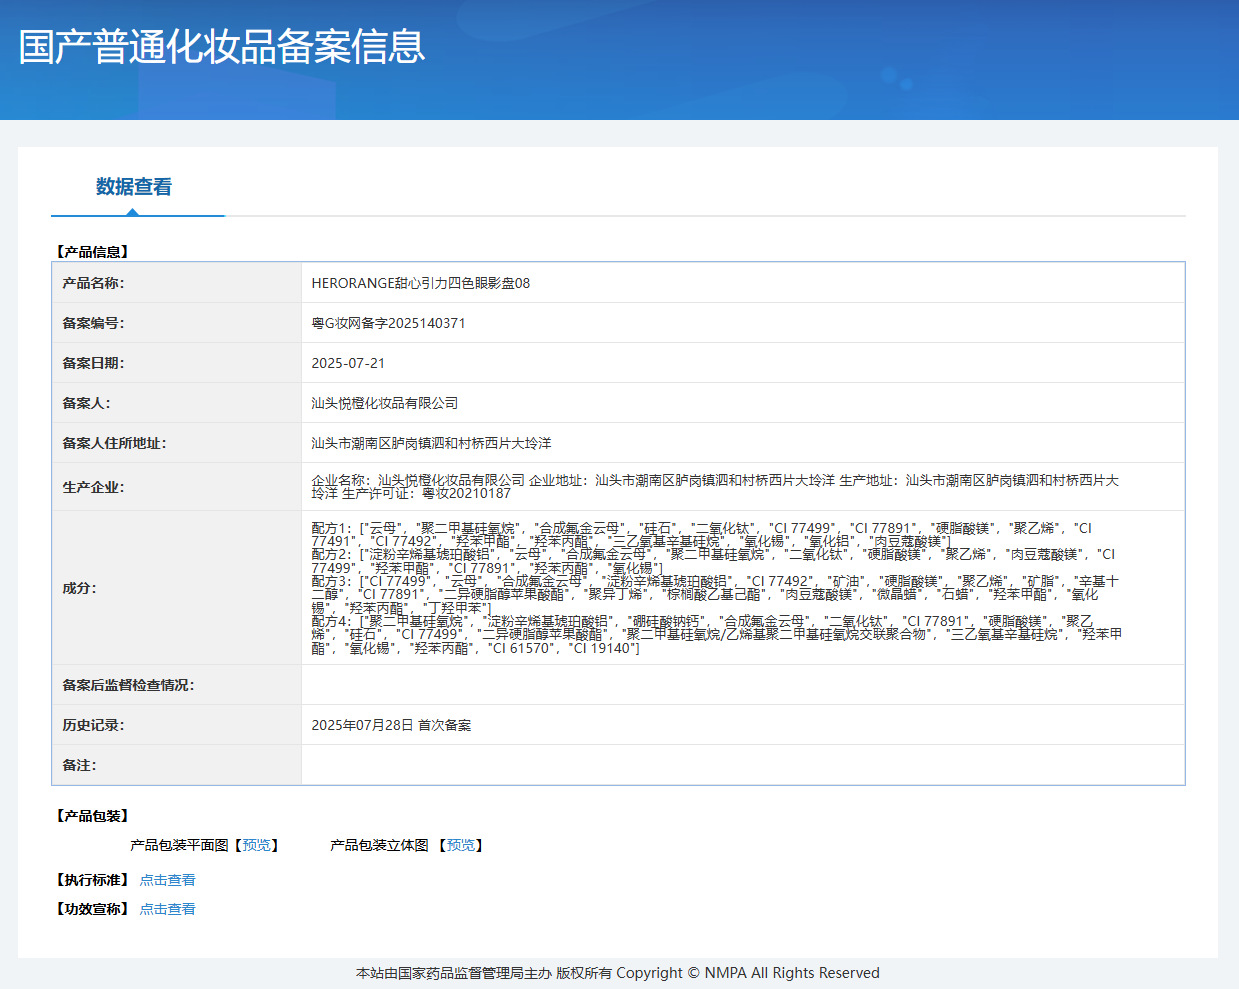Click the 【产品信息】 section heading
Viewport: 1239px width, 989px height.
92,252
